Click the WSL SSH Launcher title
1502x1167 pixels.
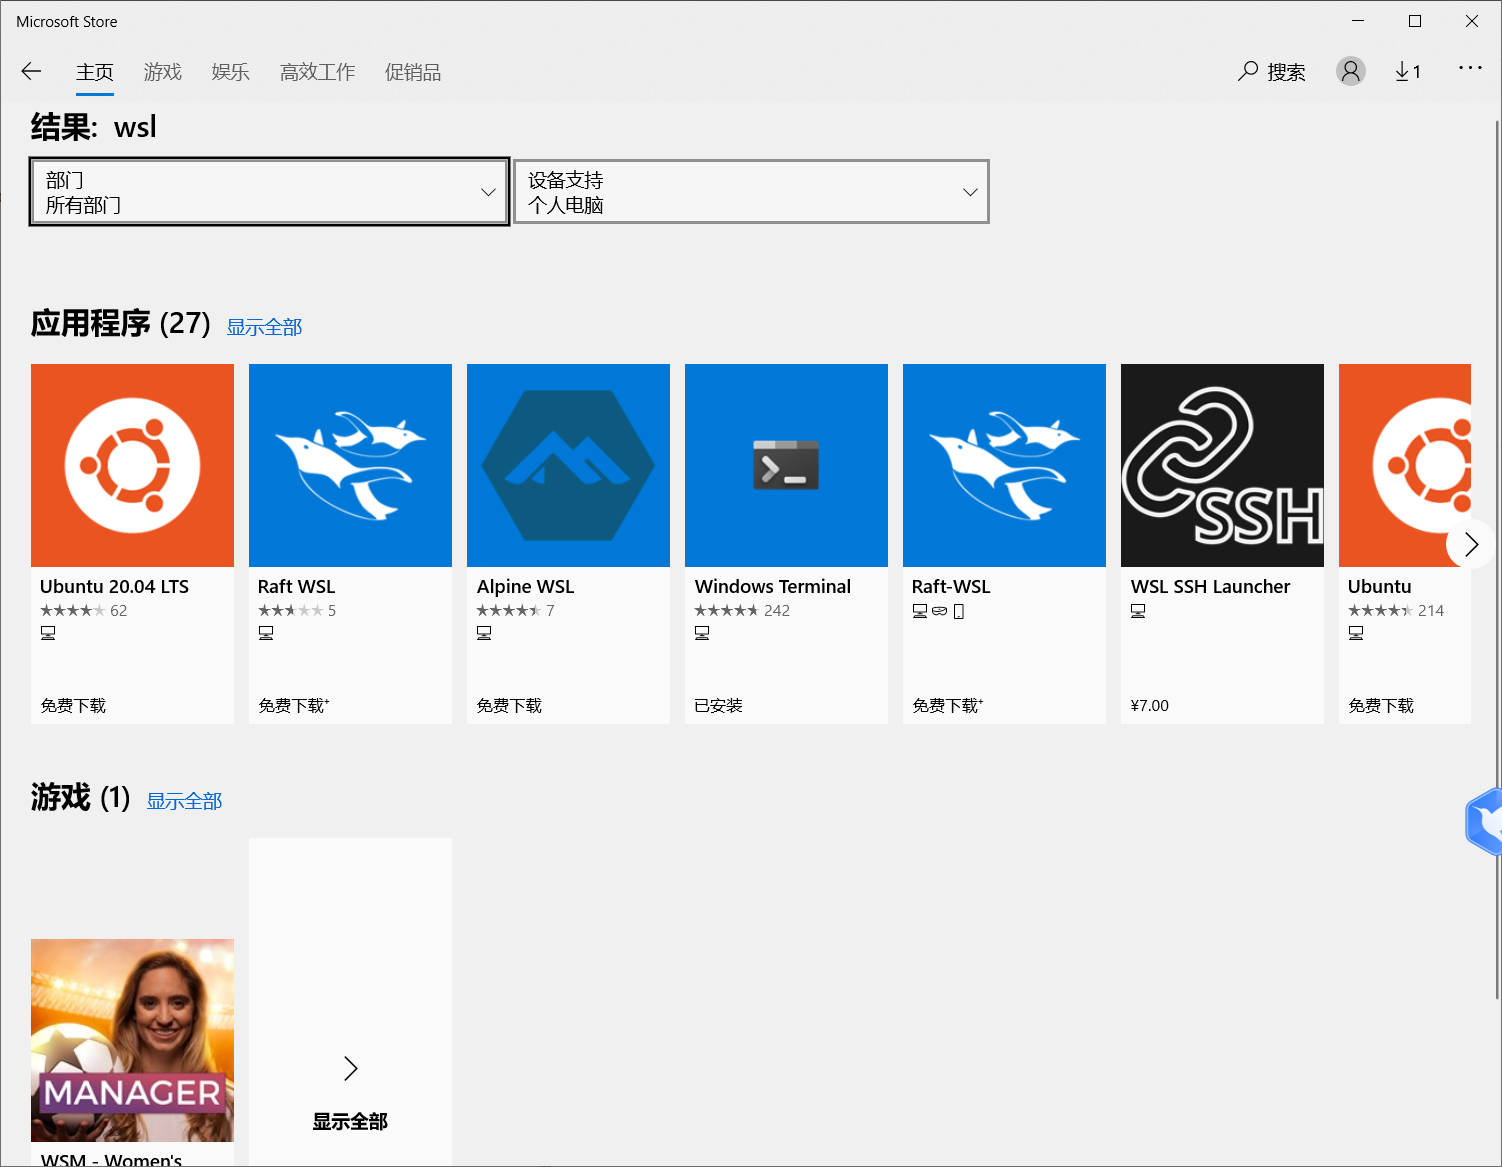[1210, 587]
